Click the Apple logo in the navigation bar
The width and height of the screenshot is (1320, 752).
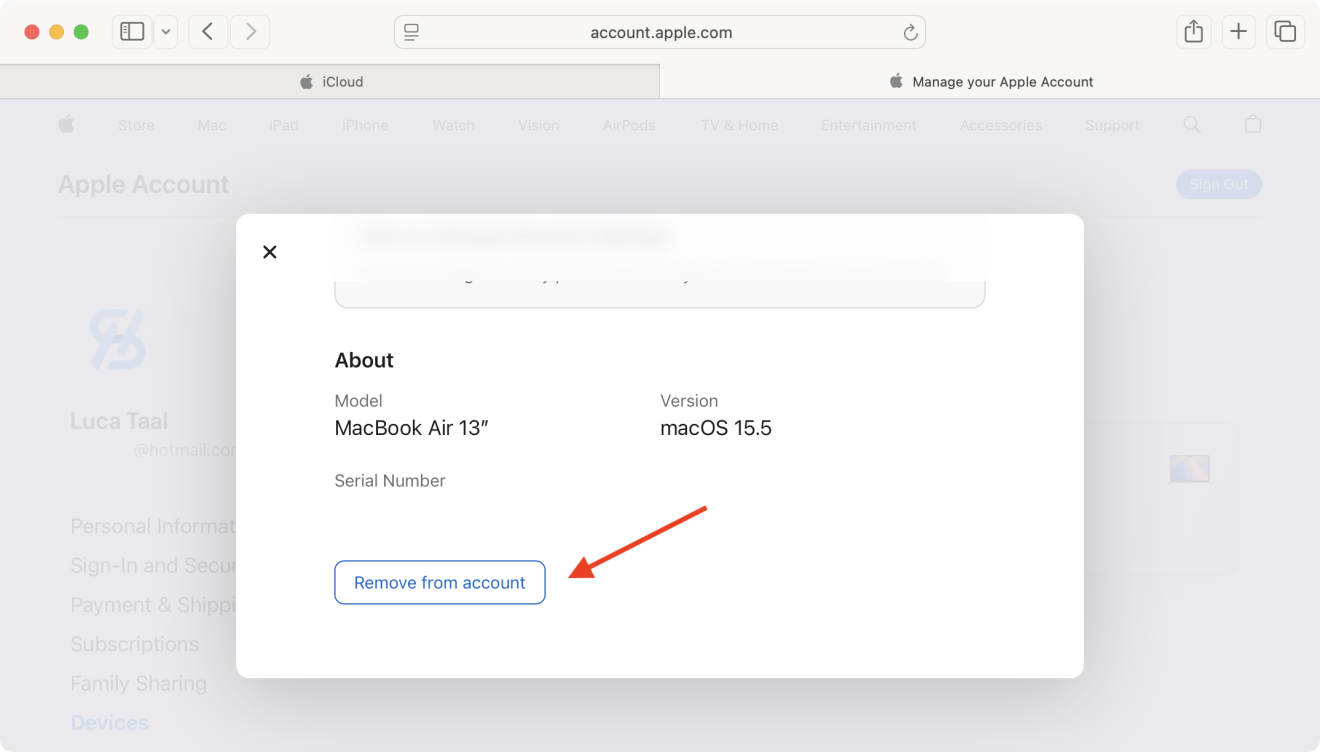pos(66,124)
